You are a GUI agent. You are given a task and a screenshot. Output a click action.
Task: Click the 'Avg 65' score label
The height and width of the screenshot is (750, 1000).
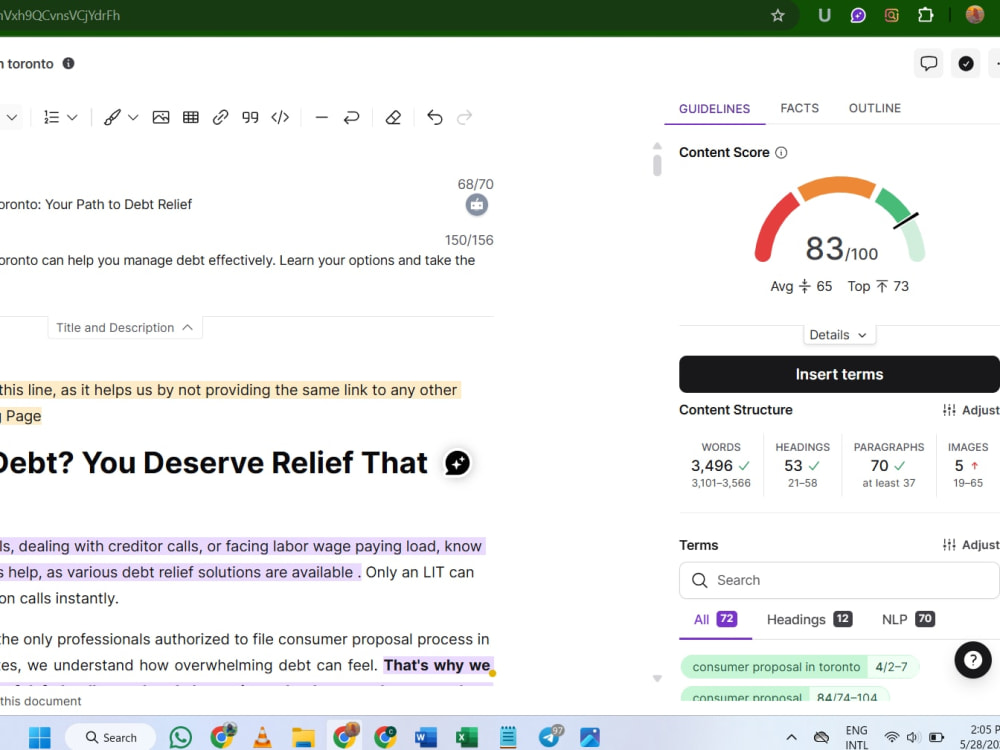point(801,286)
